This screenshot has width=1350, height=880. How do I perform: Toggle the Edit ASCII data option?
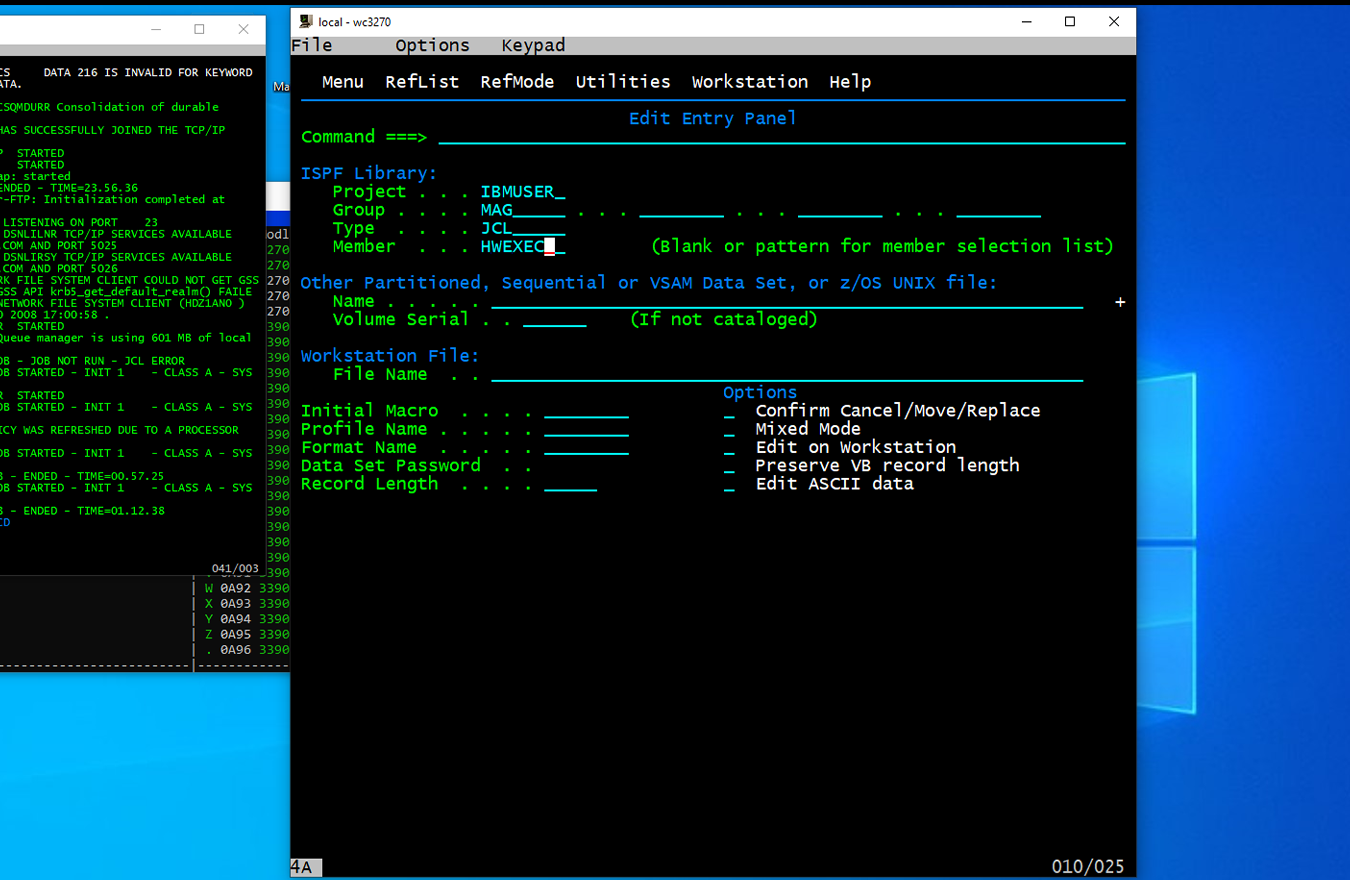coord(730,484)
